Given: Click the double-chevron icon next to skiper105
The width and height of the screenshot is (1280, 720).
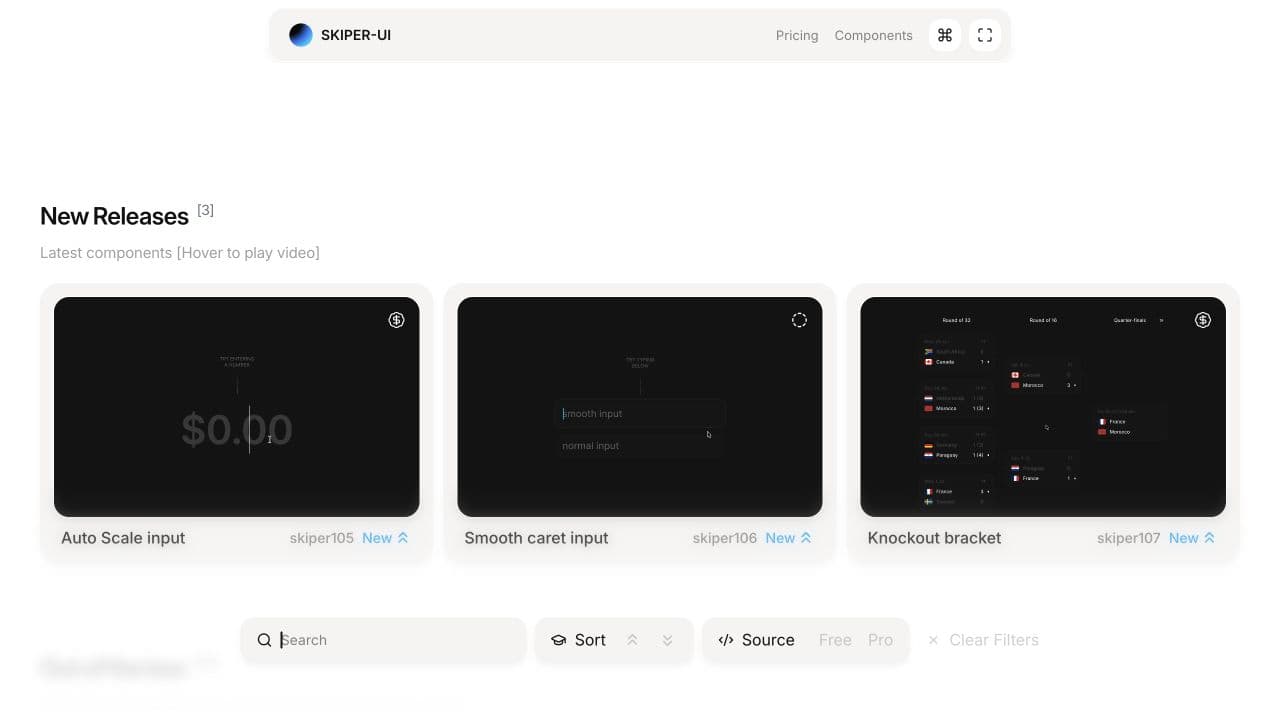Looking at the screenshot, I should (403, 538).
